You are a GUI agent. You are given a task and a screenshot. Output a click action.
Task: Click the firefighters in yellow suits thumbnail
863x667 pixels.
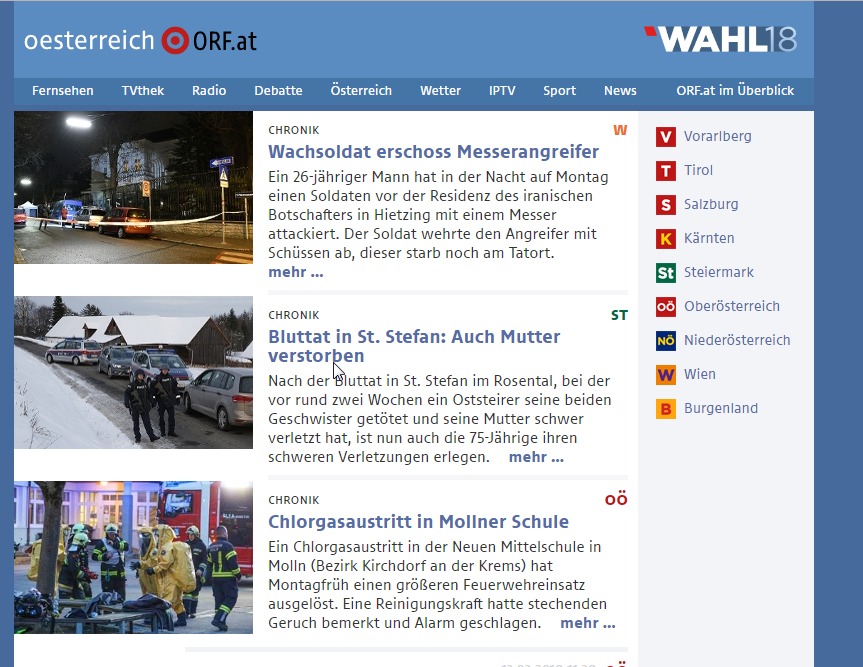point(133,557)
